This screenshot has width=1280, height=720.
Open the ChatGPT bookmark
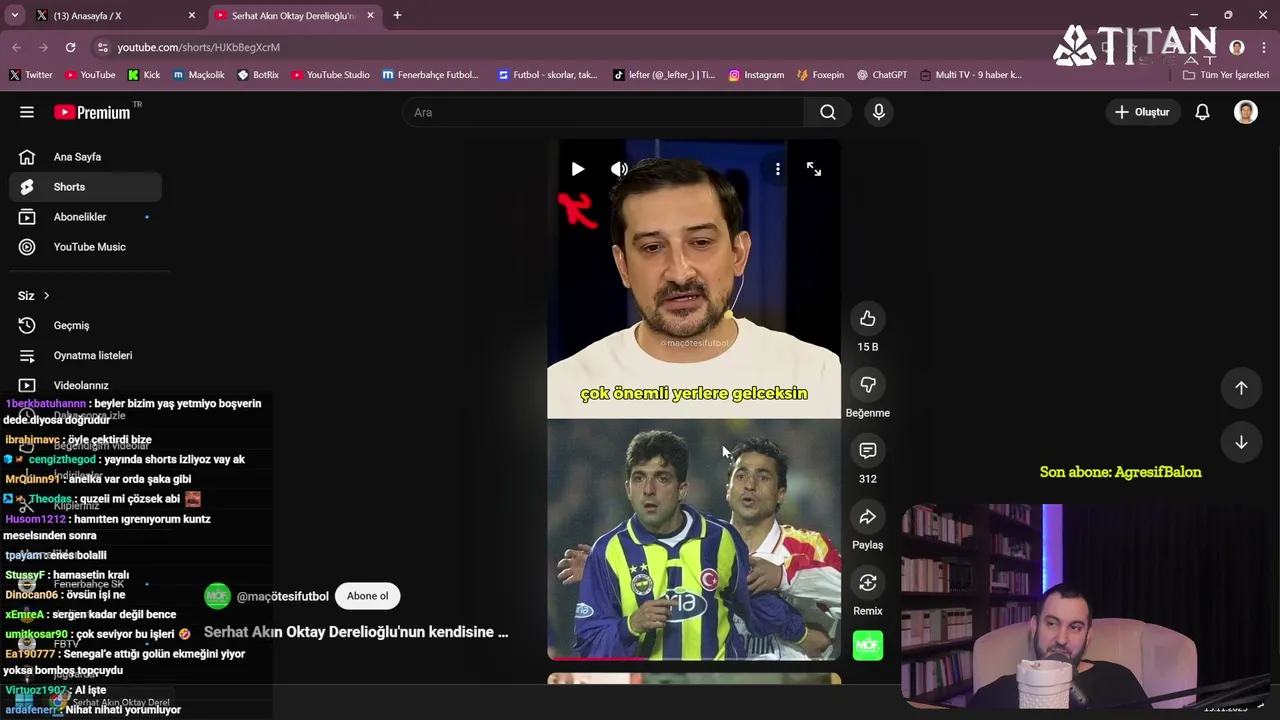pyautogui.click(x=881, y=75)
